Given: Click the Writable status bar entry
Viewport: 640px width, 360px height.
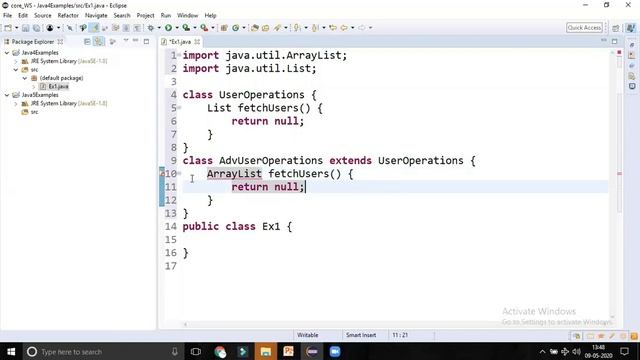Looking at the screenshot, I should [308, 335].
